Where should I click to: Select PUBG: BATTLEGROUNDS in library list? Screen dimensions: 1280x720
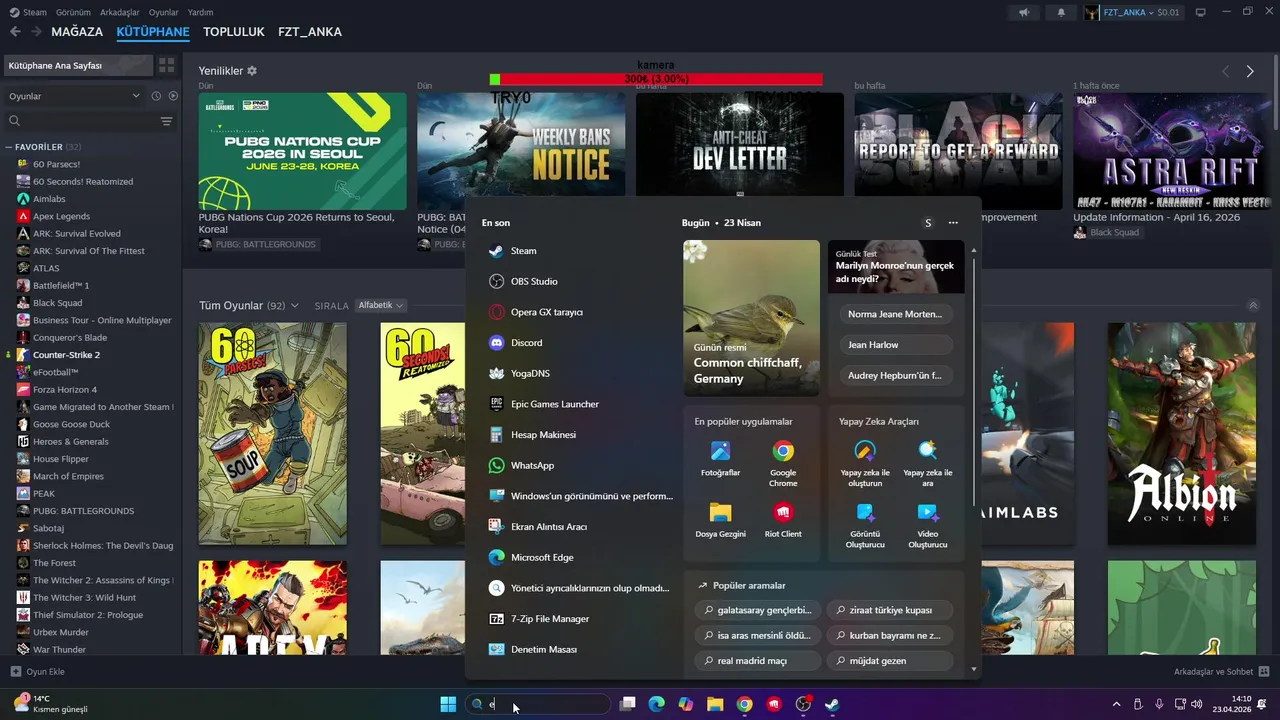click(x=83, y=511)
